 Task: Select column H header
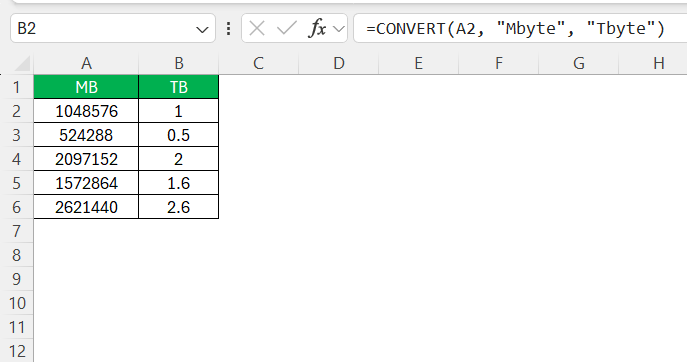(659, 64)
